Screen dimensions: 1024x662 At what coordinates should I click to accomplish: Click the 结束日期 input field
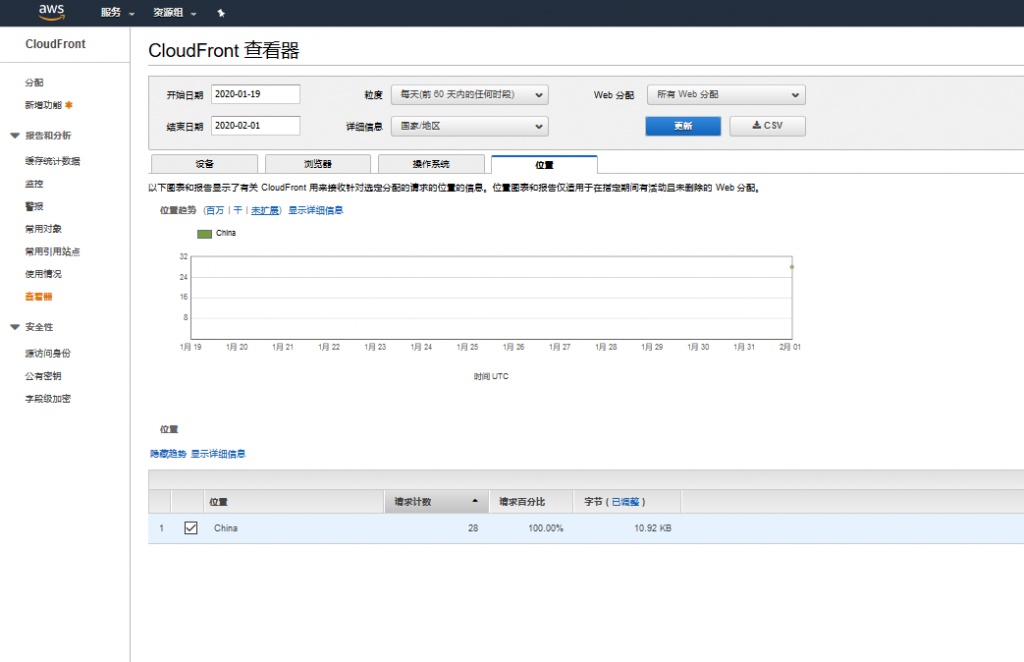(255, 125)
